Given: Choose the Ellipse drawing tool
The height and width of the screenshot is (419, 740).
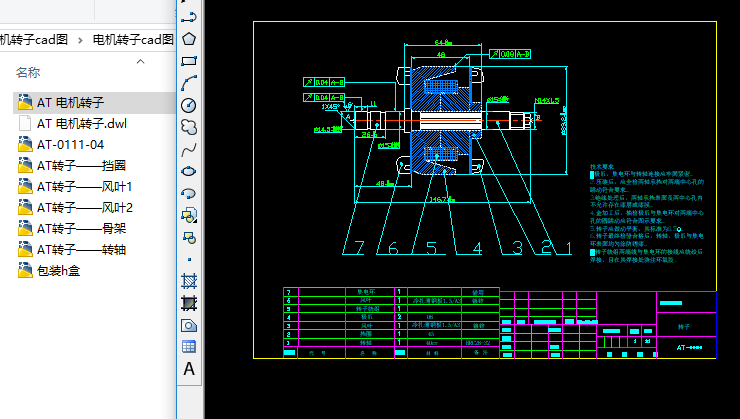Looking at the screenshot, I should click(188, 171).
